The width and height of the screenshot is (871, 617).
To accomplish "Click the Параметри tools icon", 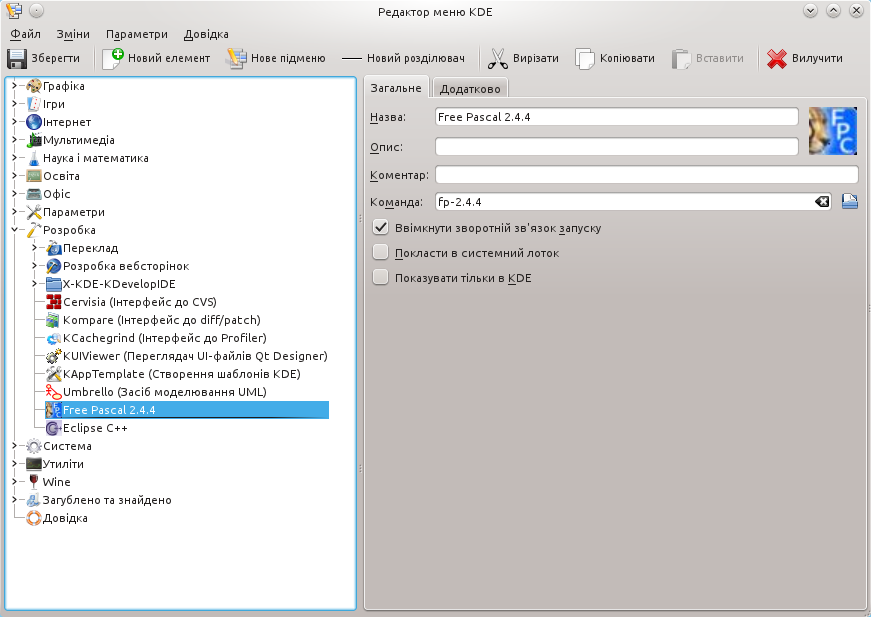I will click(x=34, y=212).
